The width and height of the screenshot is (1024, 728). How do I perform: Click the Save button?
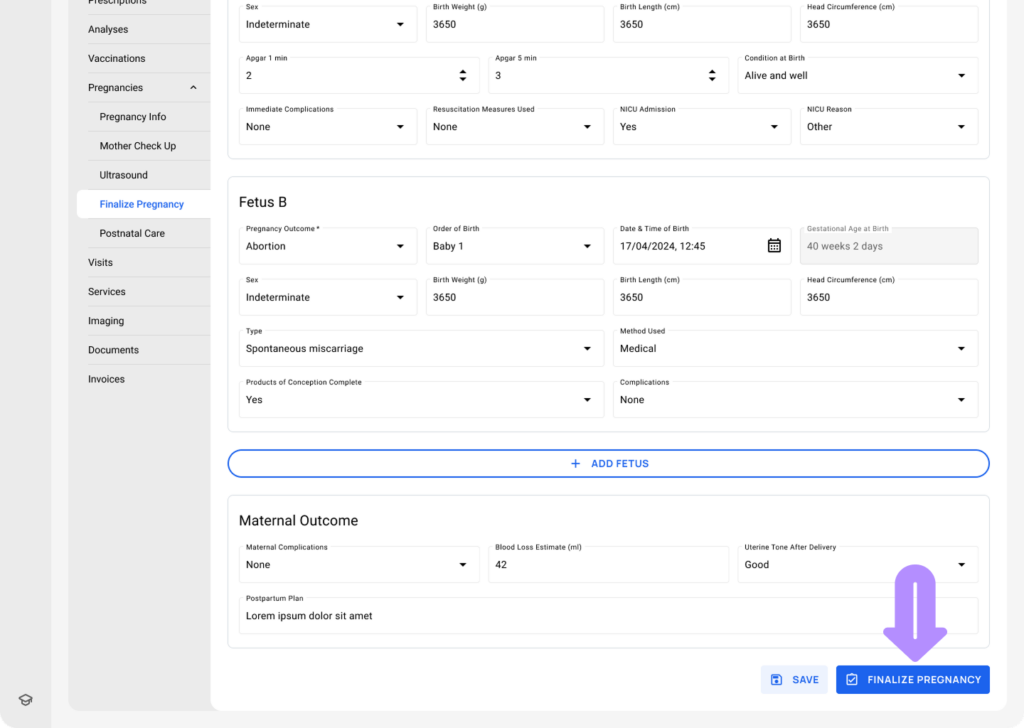794,680
